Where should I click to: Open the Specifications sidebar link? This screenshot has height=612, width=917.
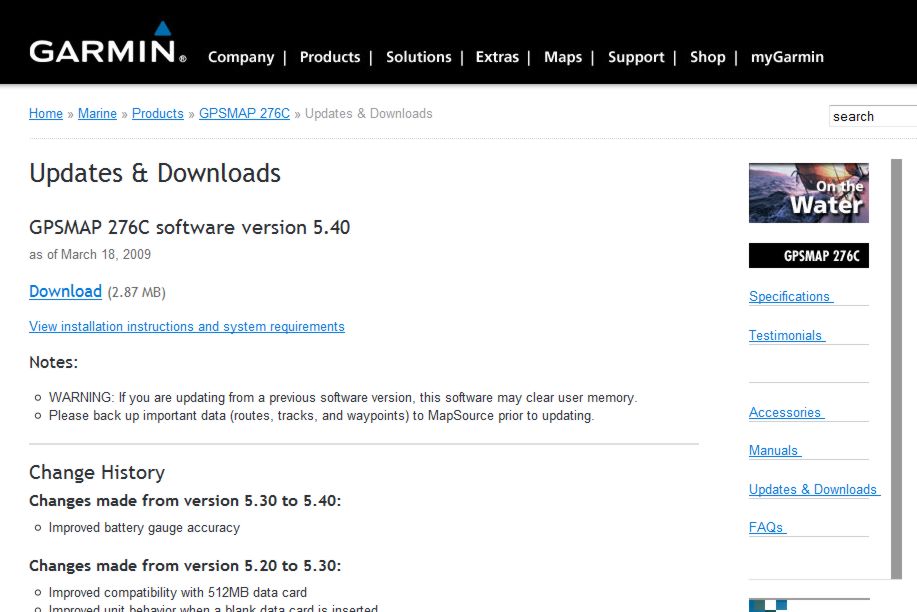(790, 297)
